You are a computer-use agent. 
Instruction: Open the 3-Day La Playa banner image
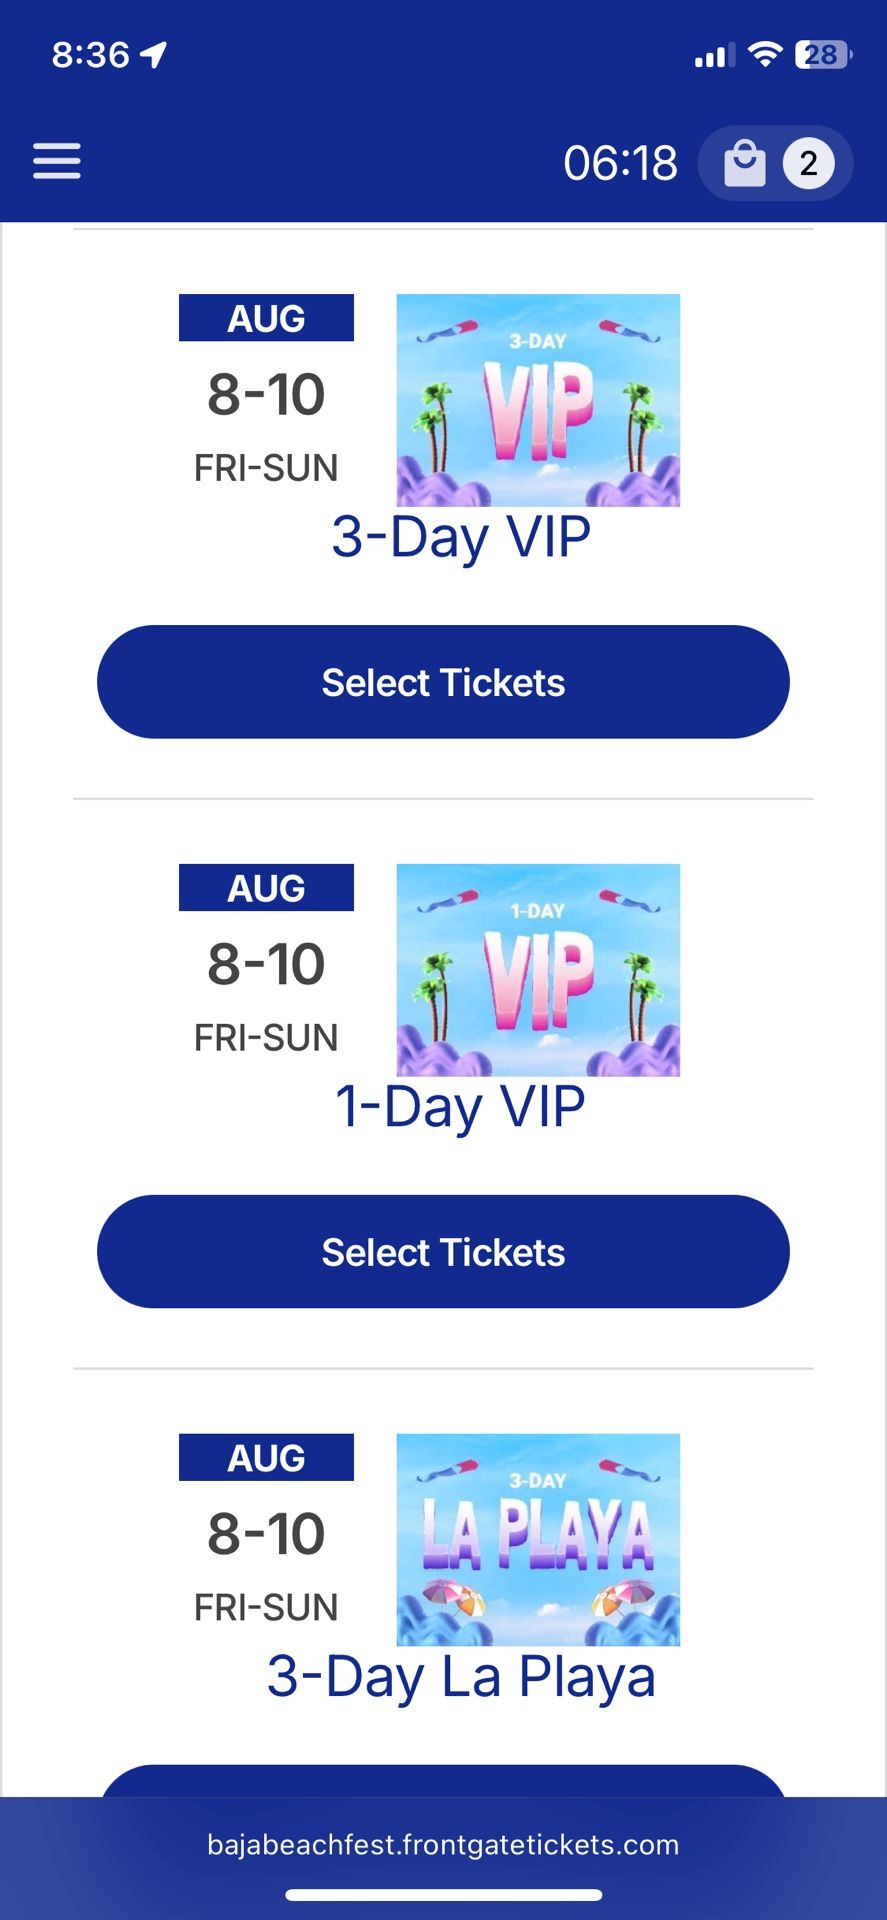538,1540
